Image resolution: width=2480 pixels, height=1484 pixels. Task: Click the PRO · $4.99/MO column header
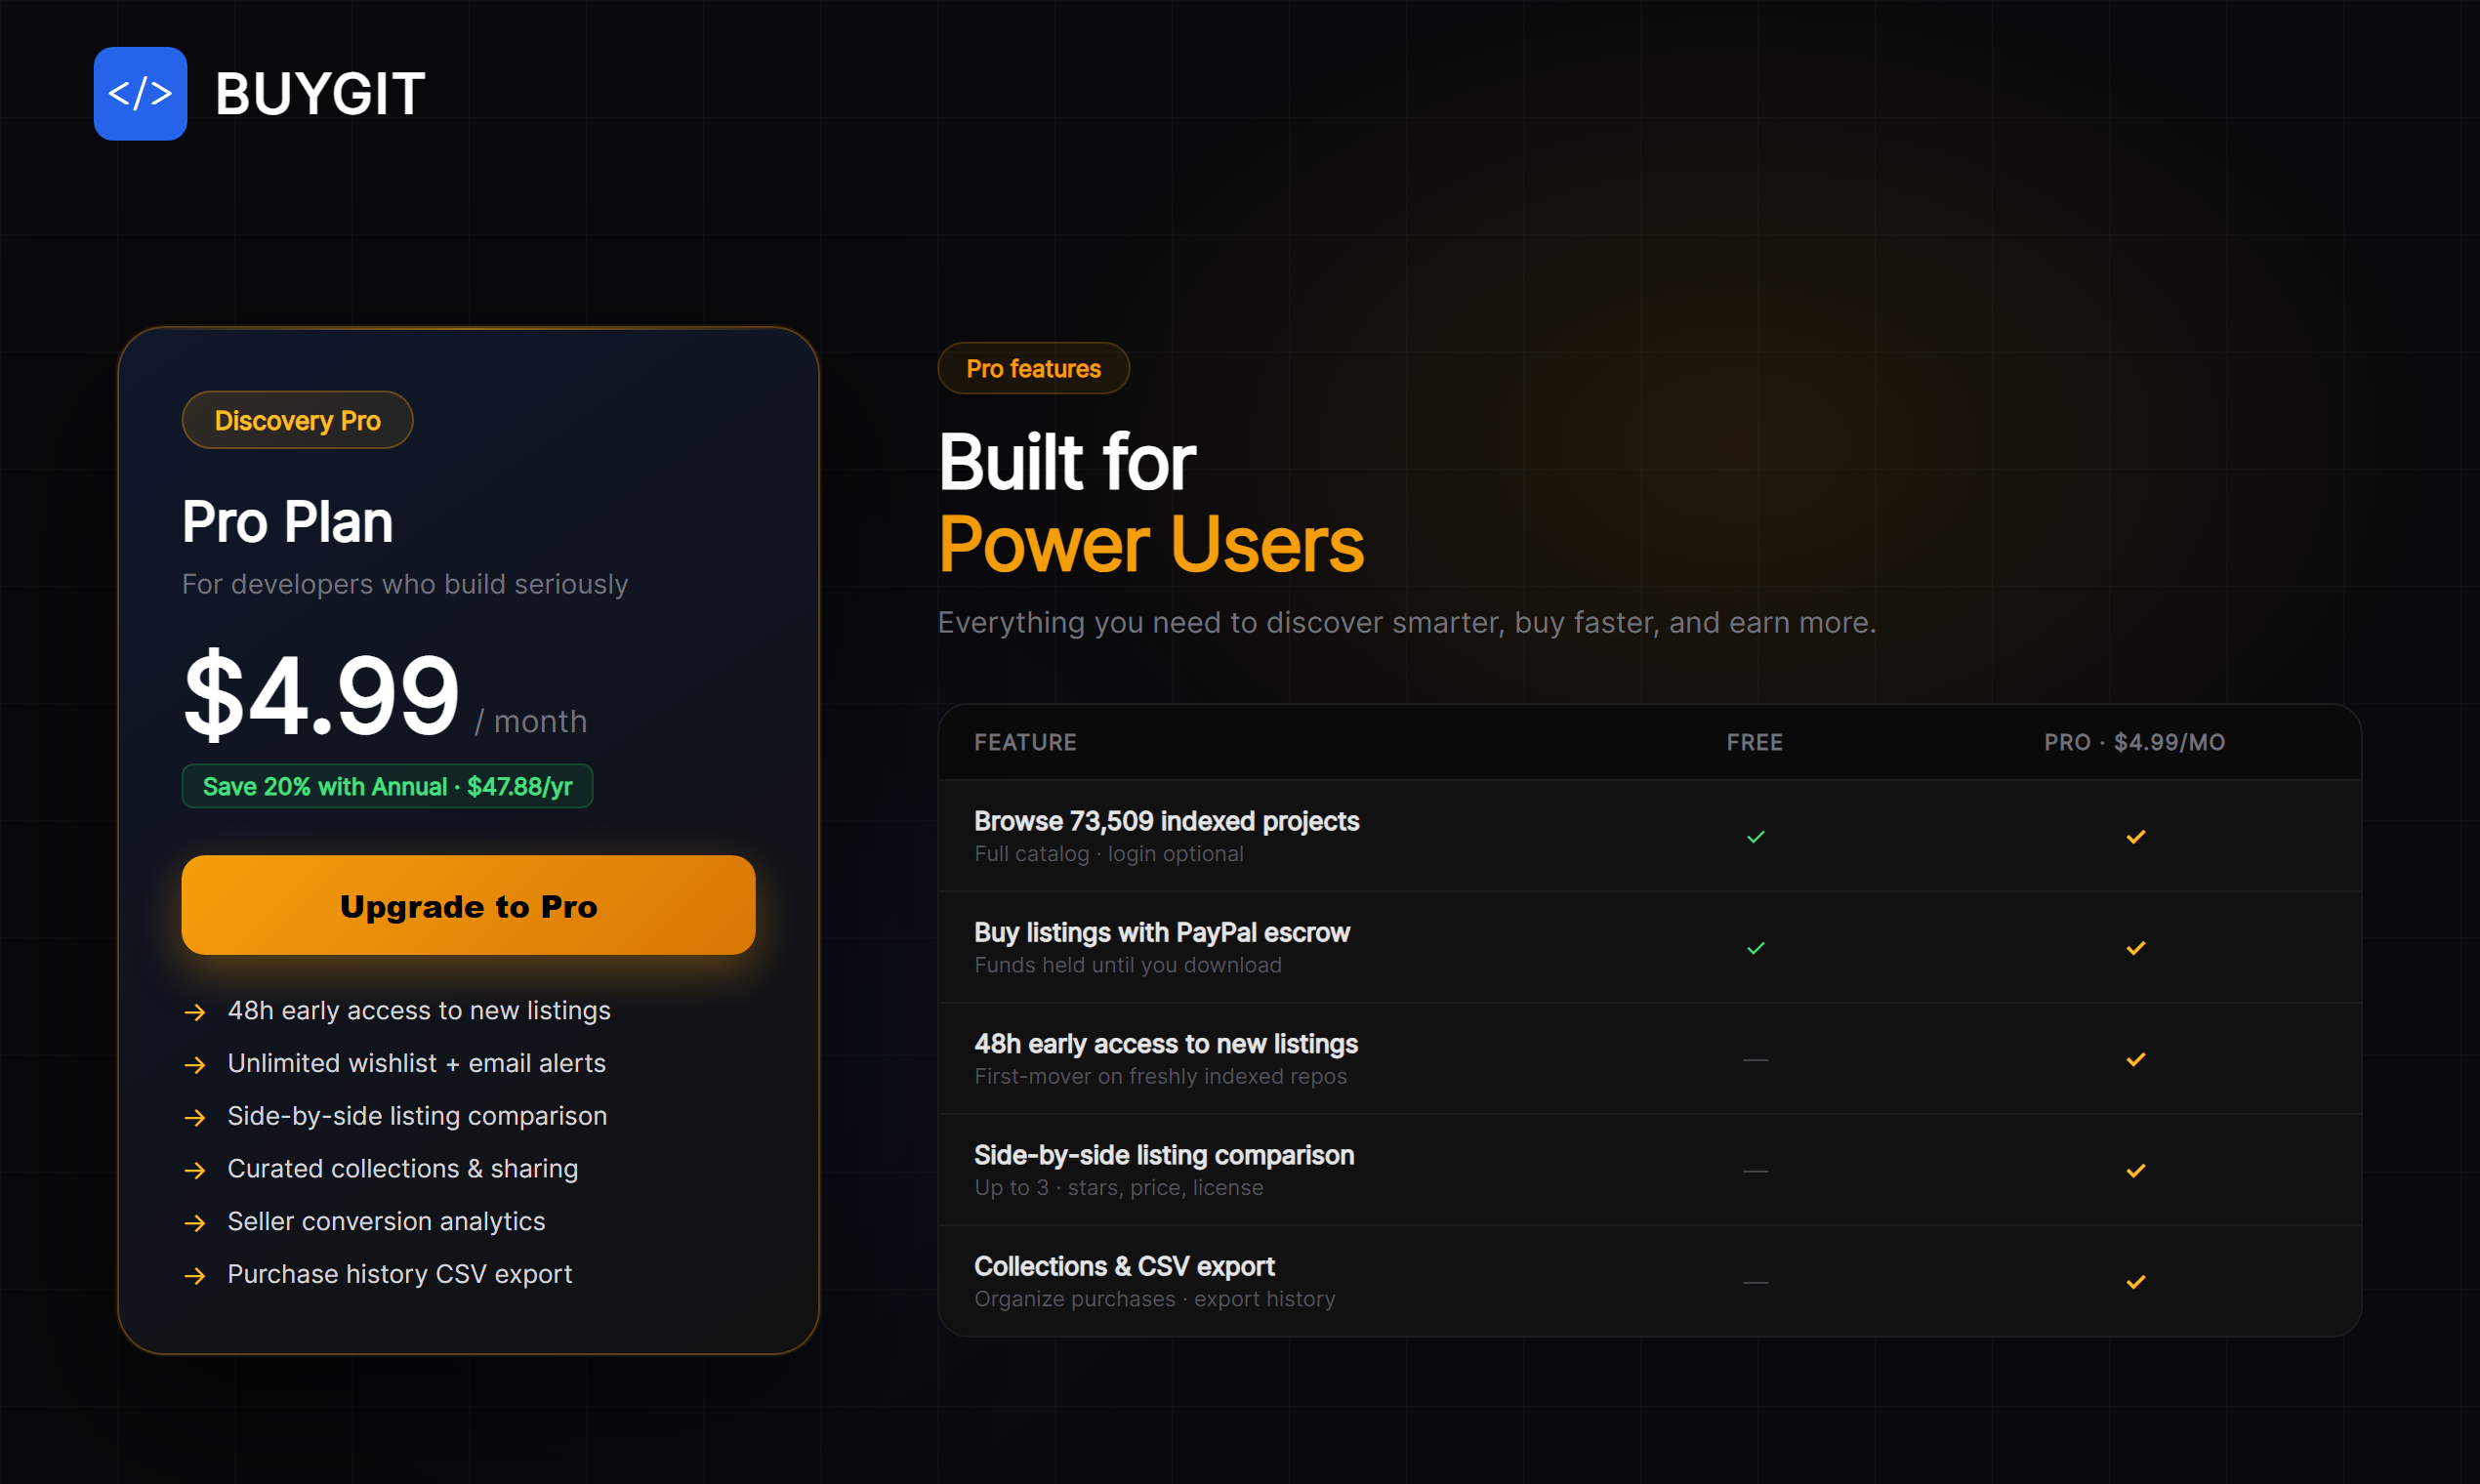2134,742
